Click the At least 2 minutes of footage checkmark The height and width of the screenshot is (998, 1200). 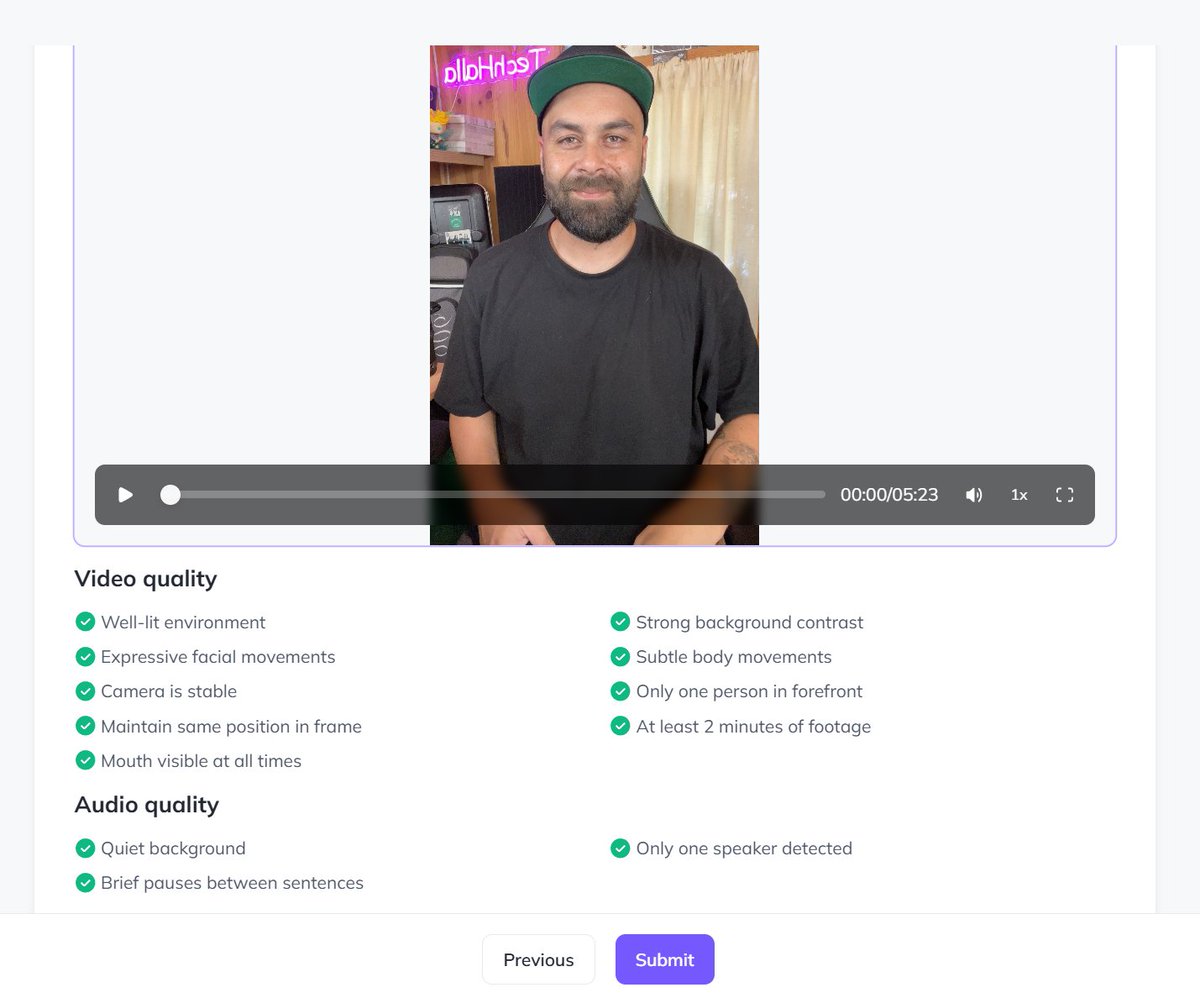(x=620, y=726)
